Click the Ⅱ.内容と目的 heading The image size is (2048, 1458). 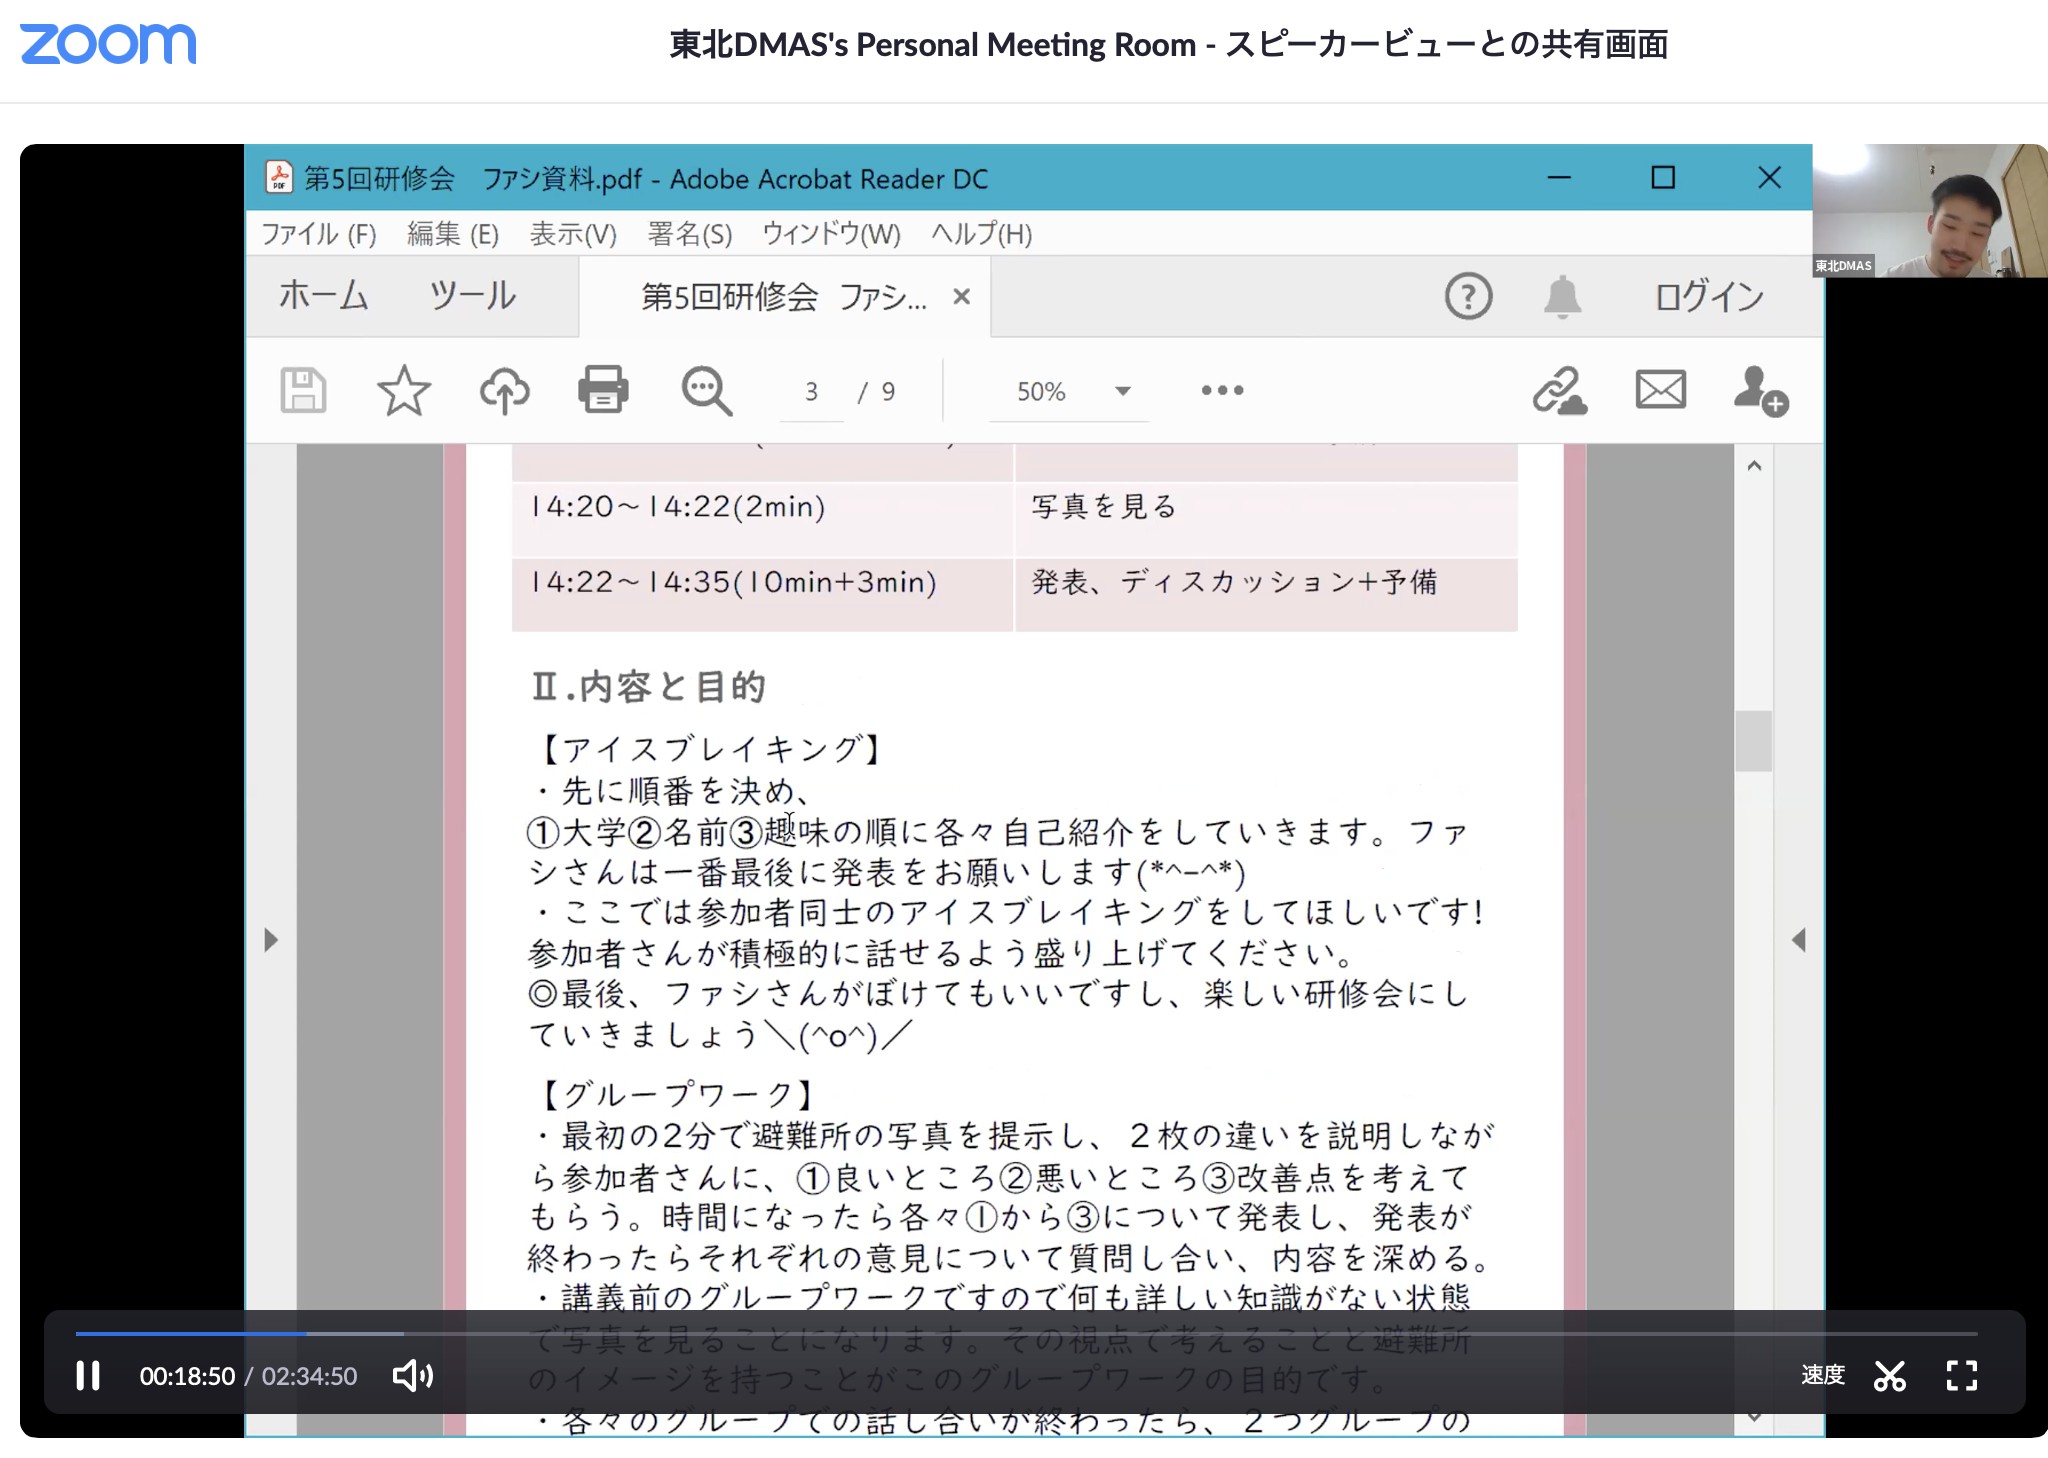648,687
